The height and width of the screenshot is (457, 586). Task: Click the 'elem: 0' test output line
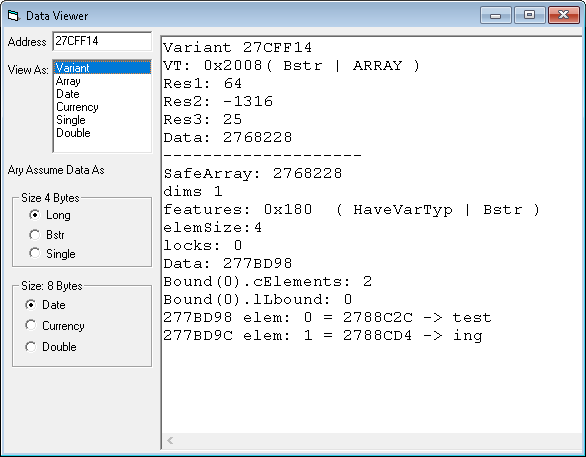click(327, 318)
